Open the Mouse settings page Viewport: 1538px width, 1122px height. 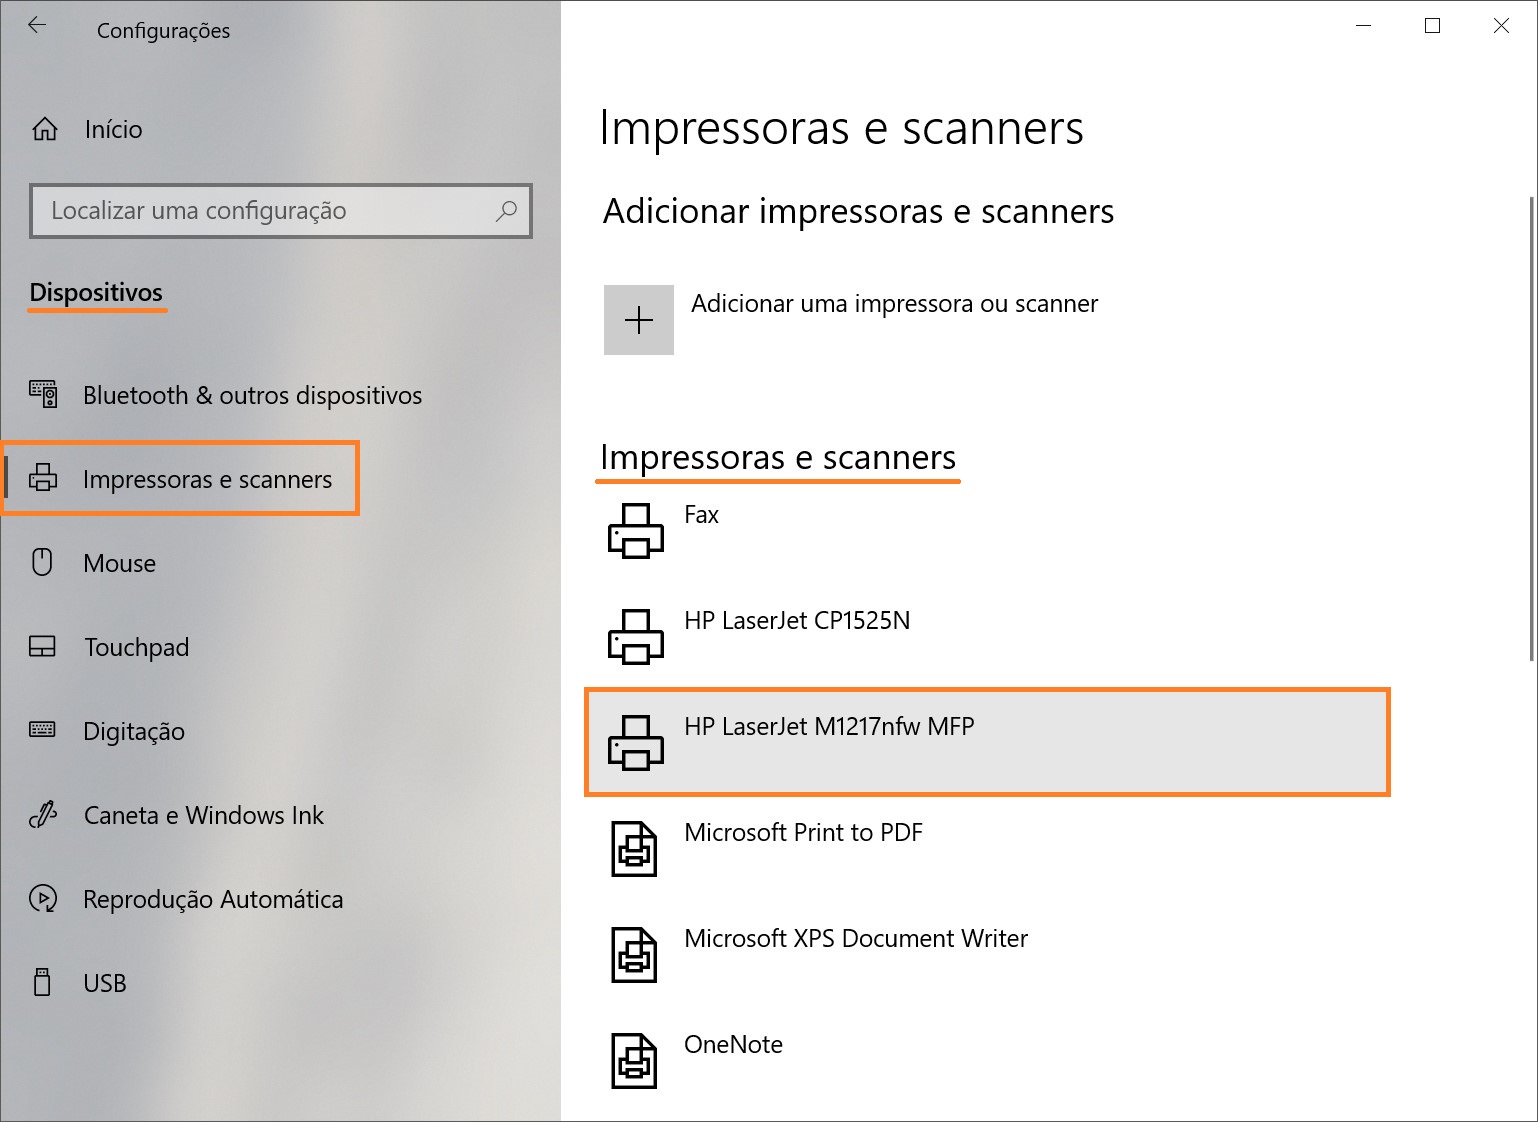click(120, 563)
